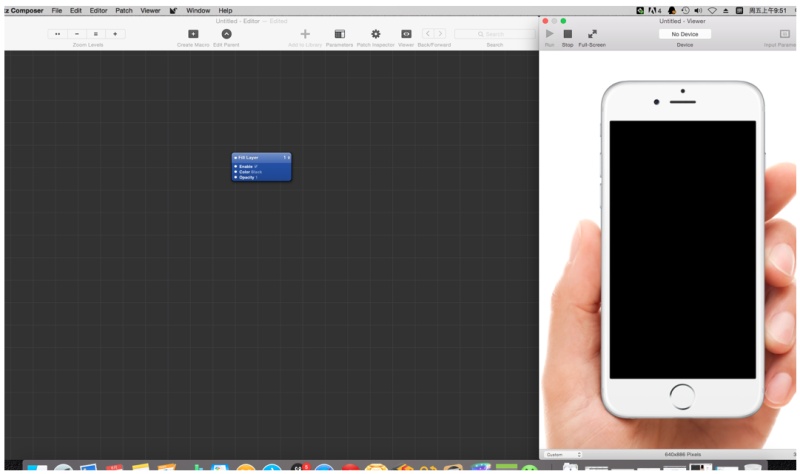Click the Run play button in the Viewer

pos(549,34)
